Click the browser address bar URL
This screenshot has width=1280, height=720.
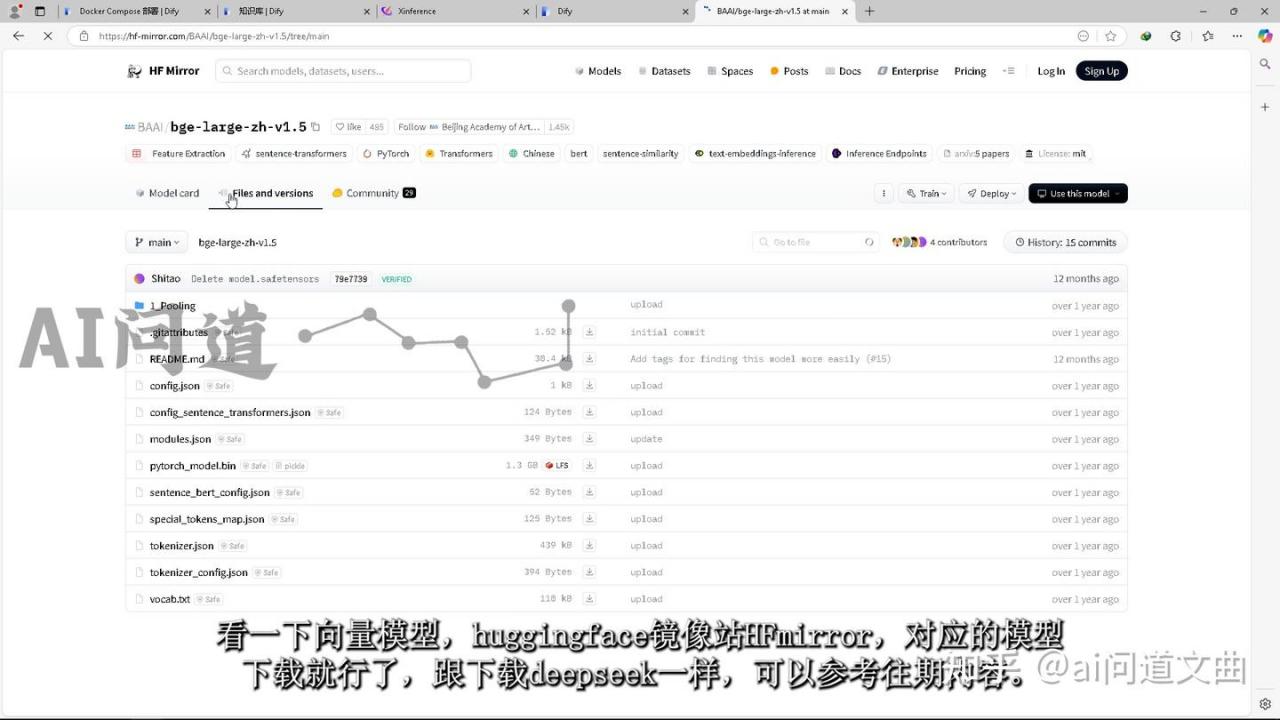214,36
